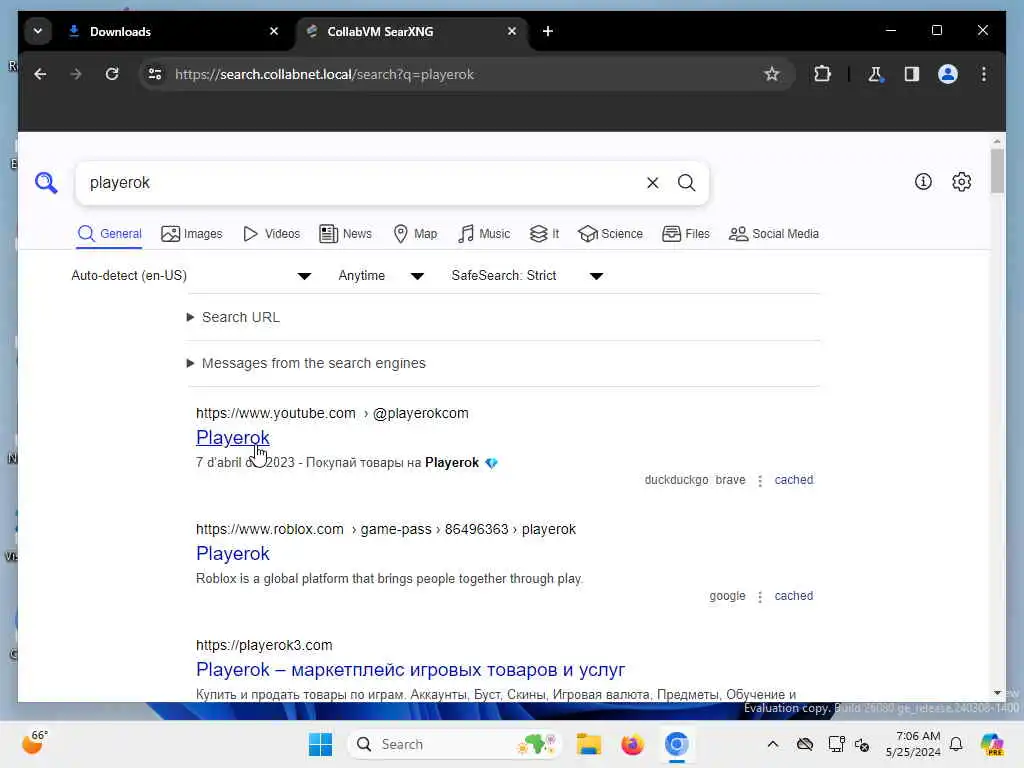Open the notifications bell icon
This screenshot has height=768, width=1024.
956,744
